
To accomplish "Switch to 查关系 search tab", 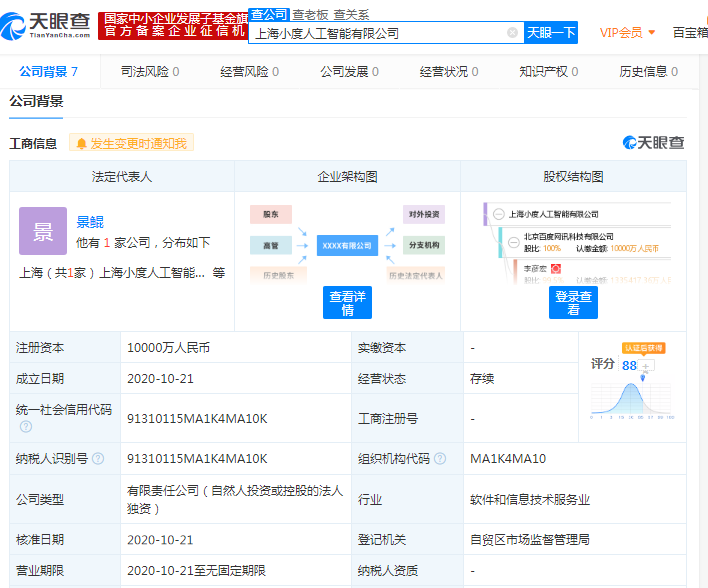I will (351, 15).
